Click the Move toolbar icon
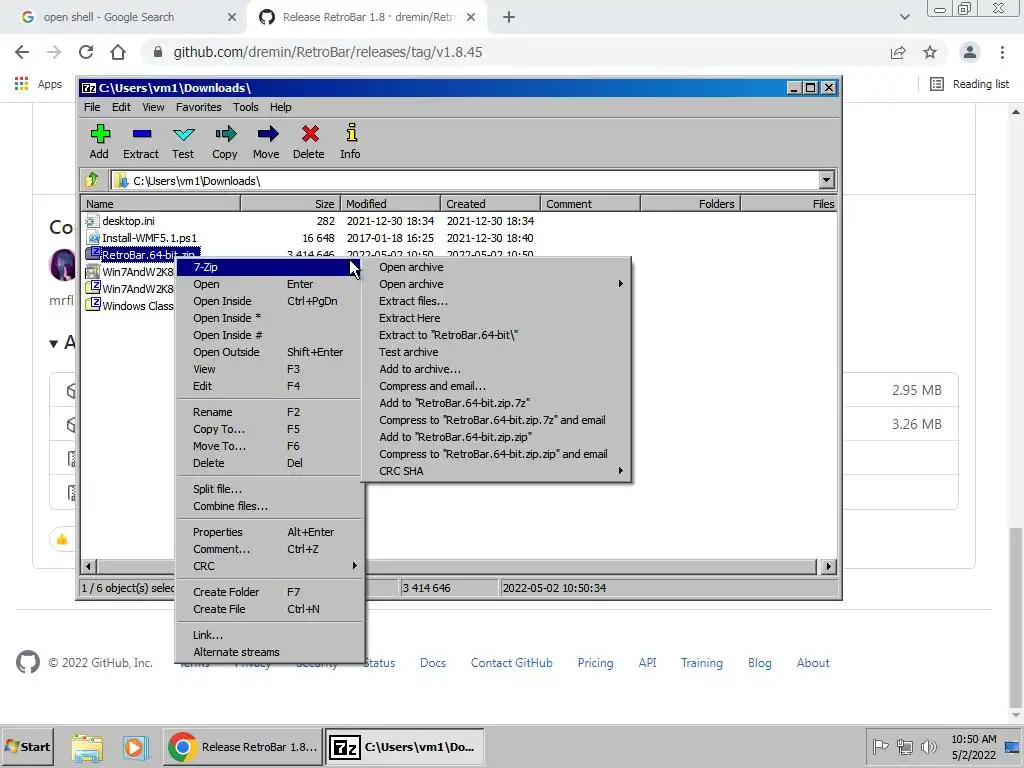1024x768 pixels. click(x=266, y=141)
